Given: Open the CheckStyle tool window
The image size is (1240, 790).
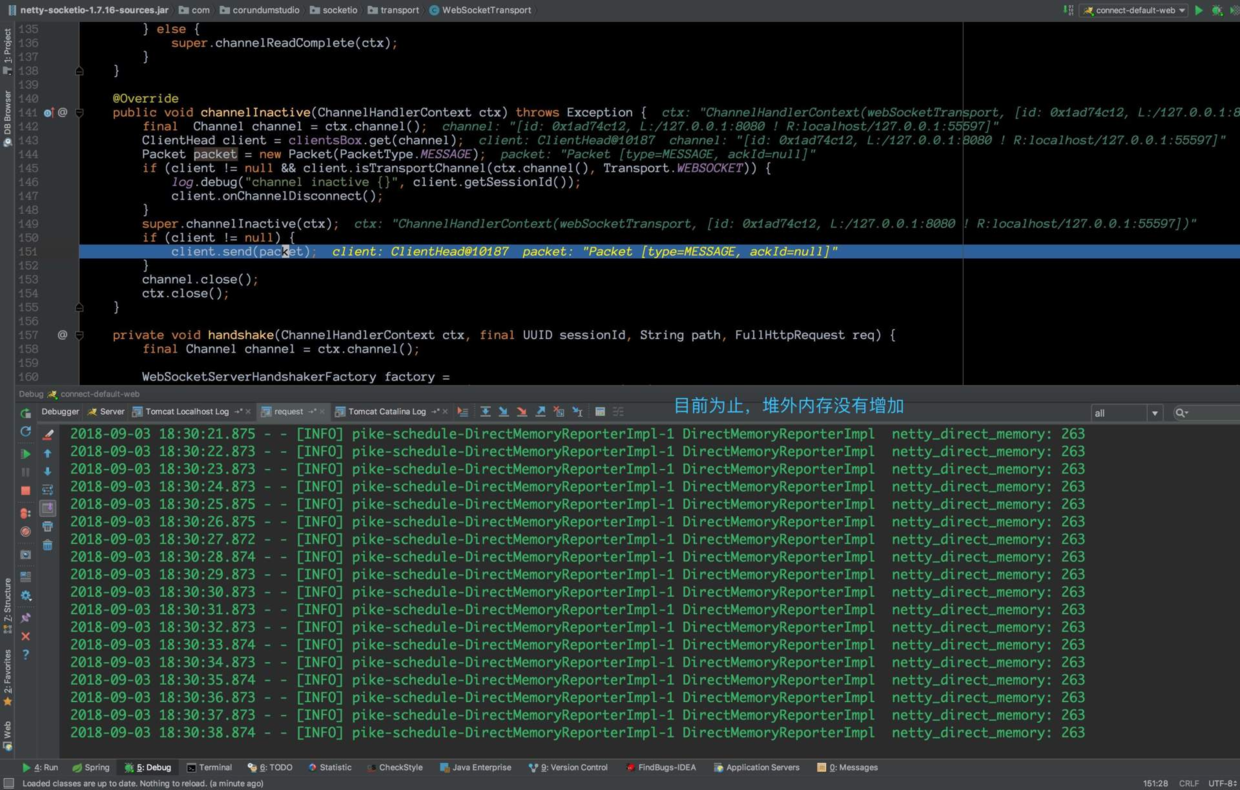Looking at the screenshot, I should (x=394, y=767).
